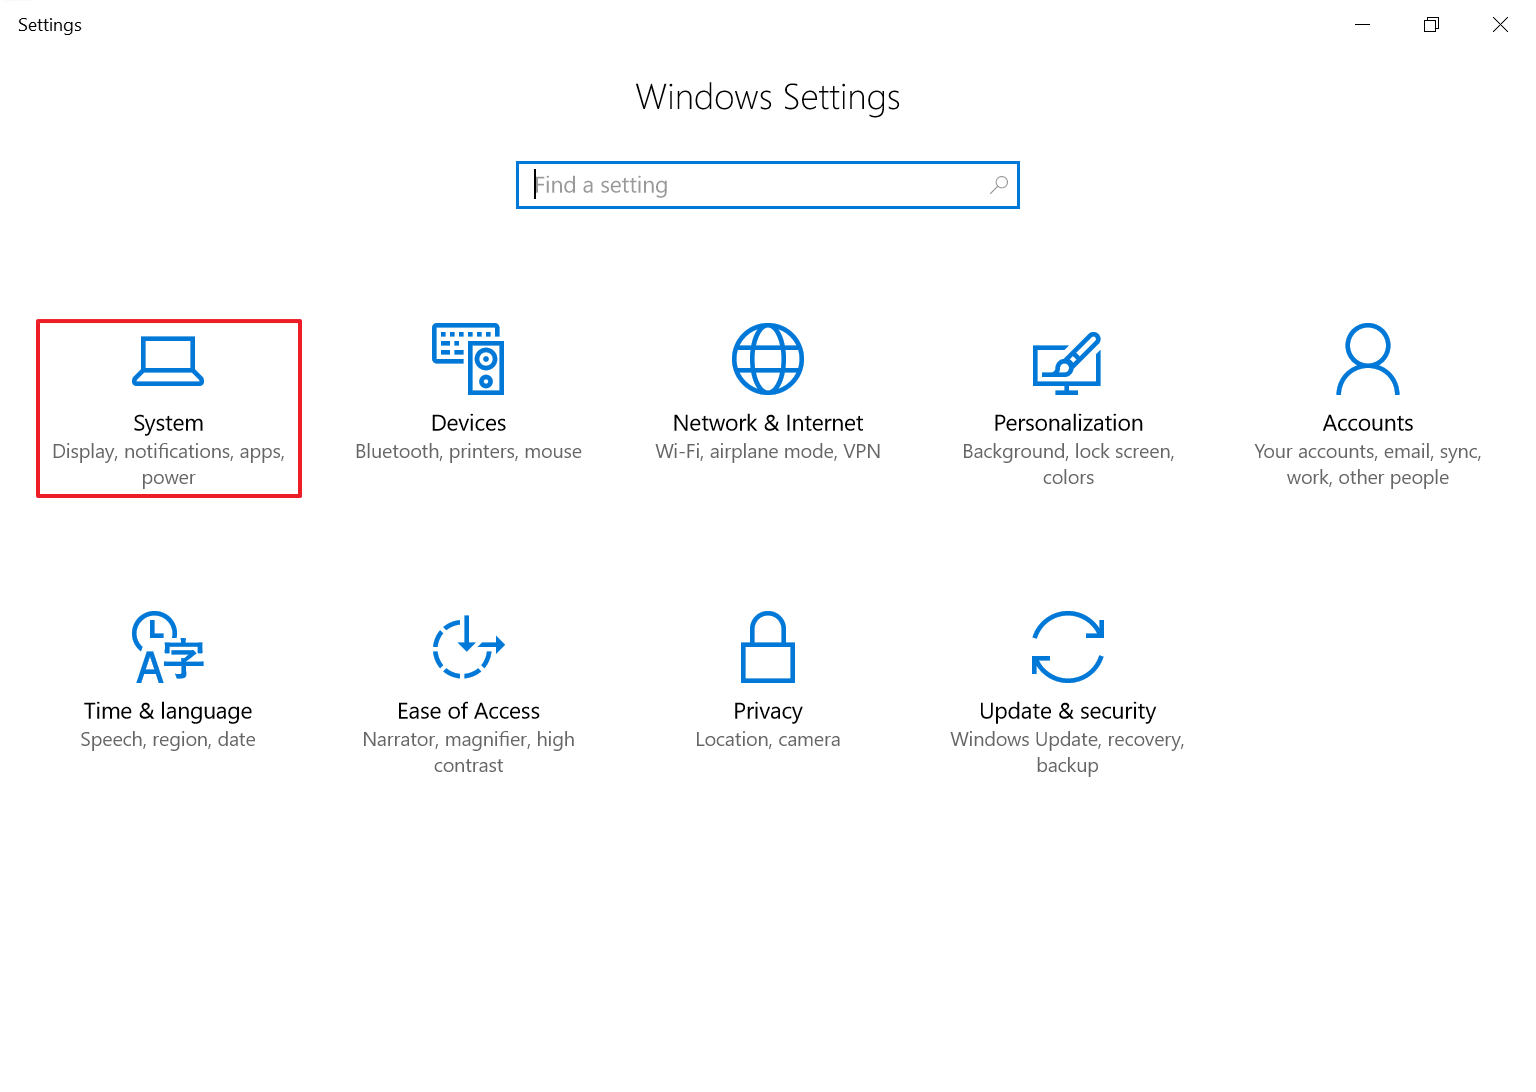Viewport: 1536px width, 1092px height.
Task: Click the Personalization monitor and brush icon
Action: pos(1067,361)
